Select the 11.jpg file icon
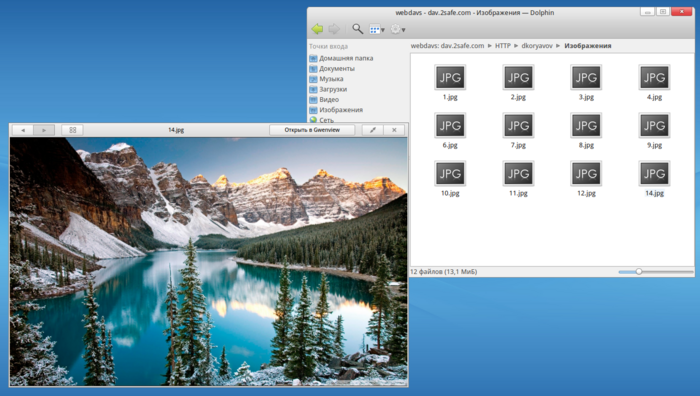The width and height of the screenshot is (700, 396). [518, 174]
